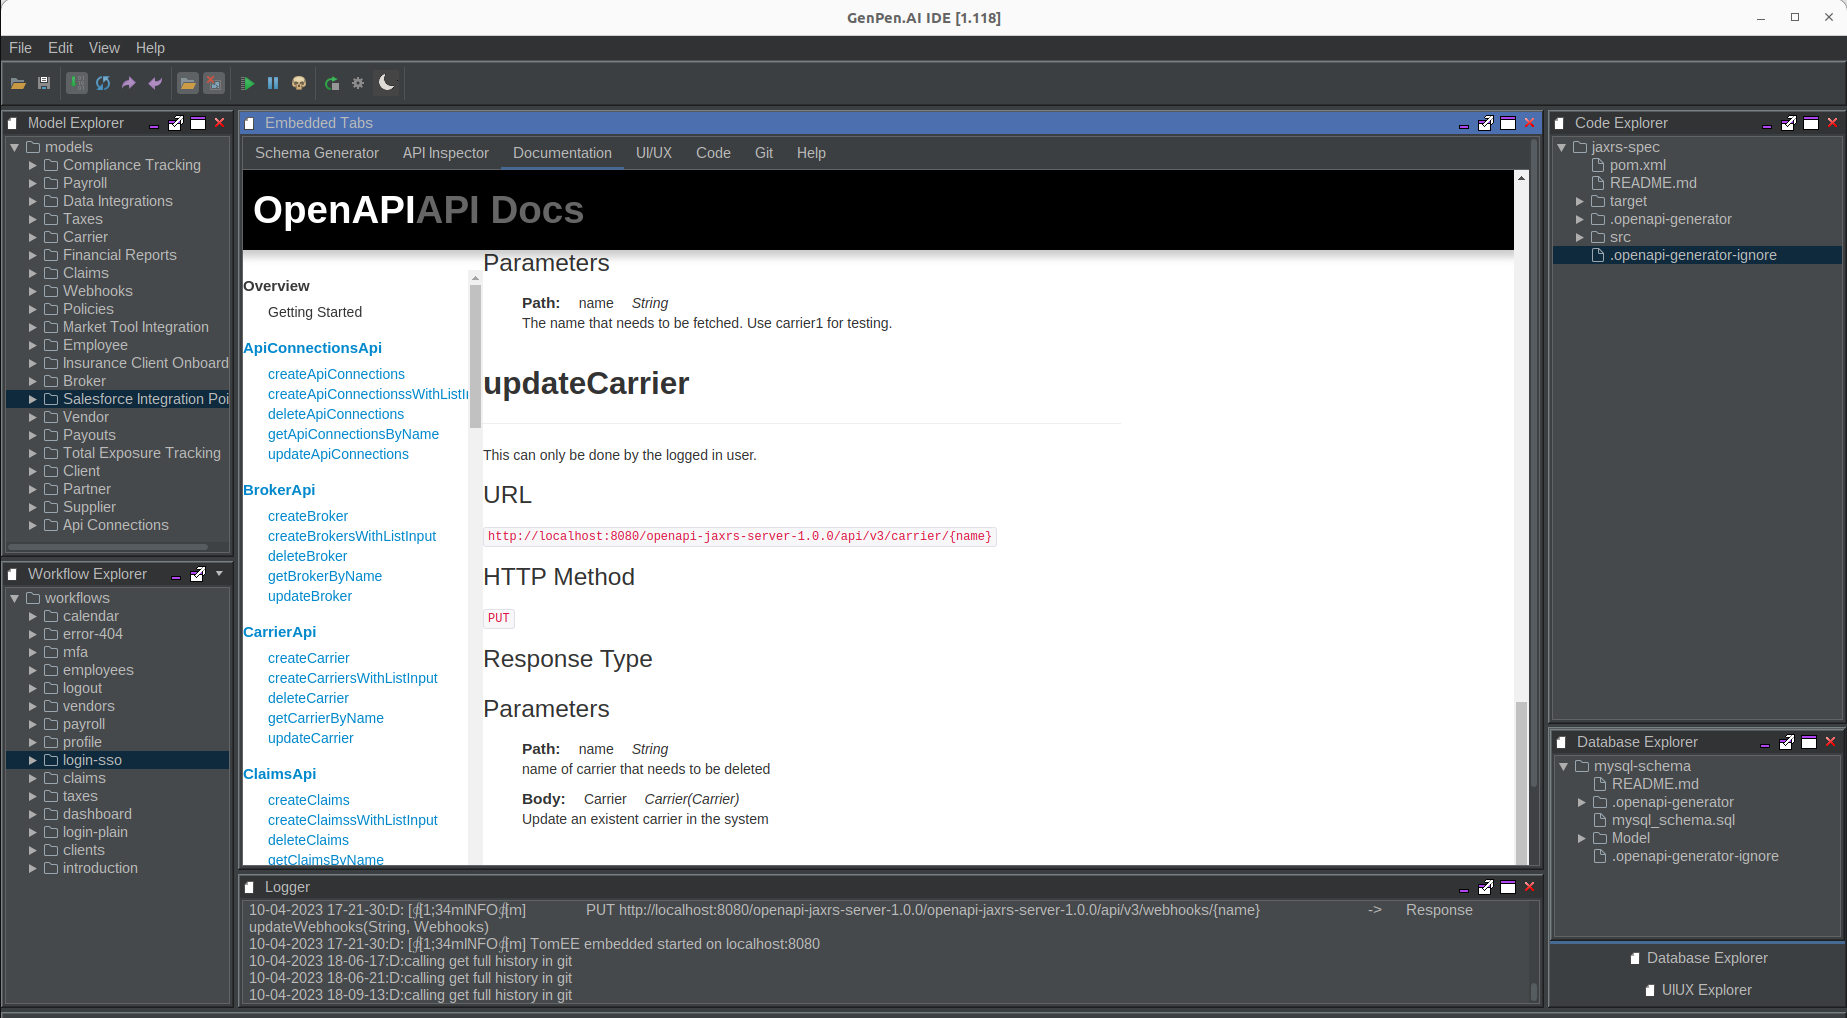Expand the Payroll models folder
Viewport: 1847px width, 1018px height.
32,183
